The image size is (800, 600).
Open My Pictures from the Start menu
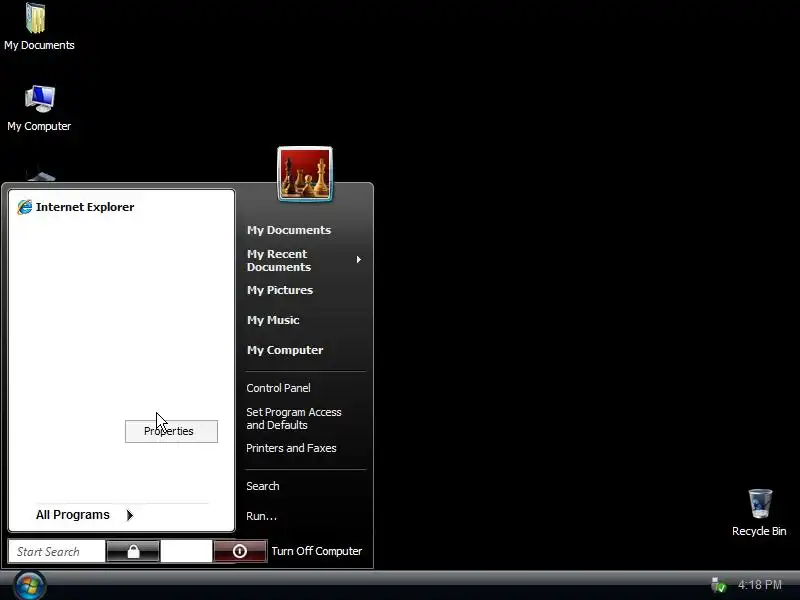(x=280, y=290)
